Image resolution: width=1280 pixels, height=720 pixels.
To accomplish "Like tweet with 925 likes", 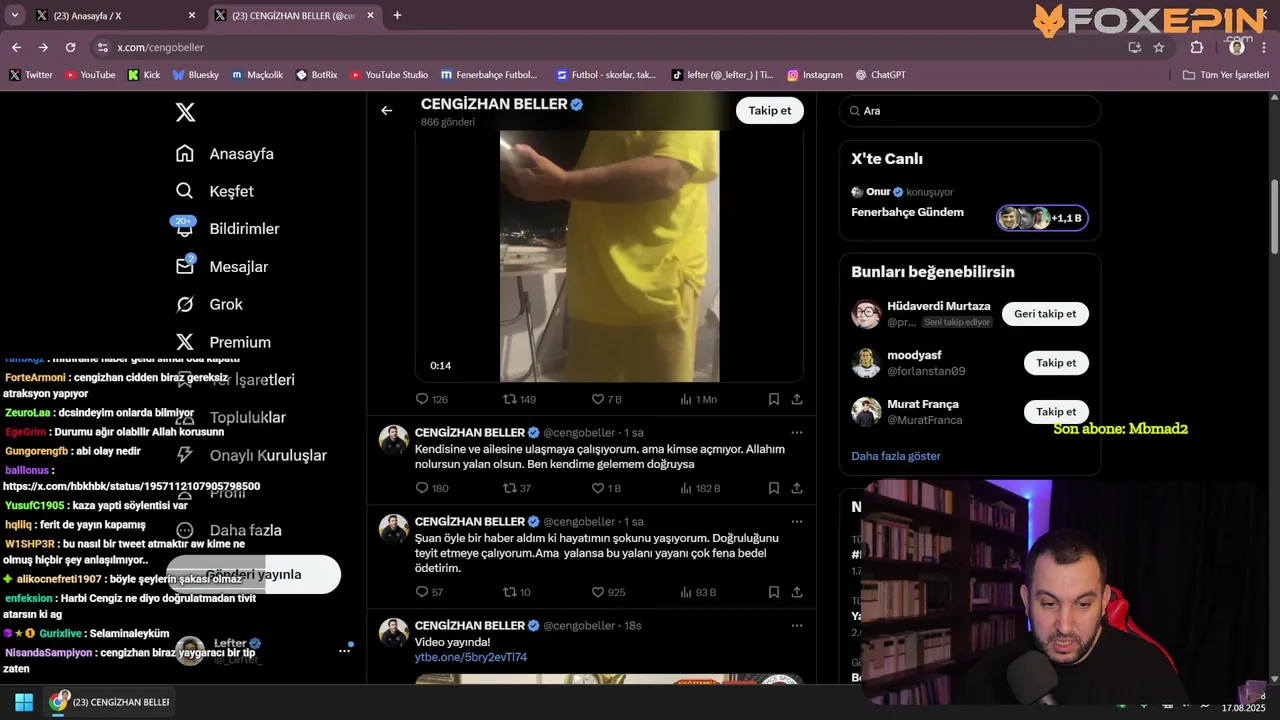I will coord(608,592).
